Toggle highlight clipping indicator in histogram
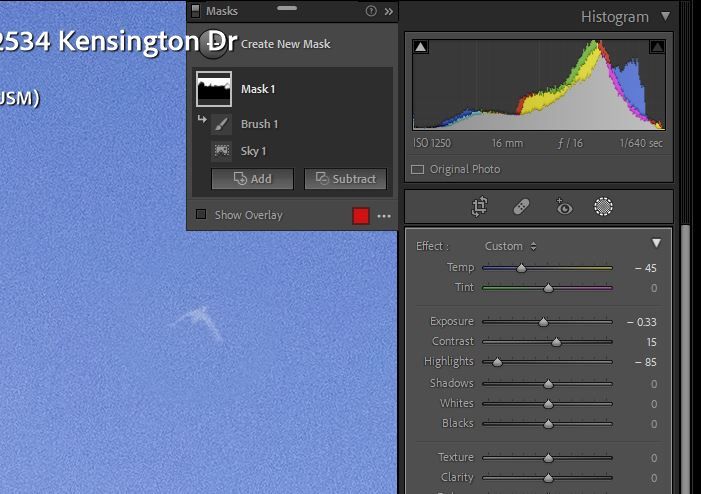Viewport: 701px width, 494px height. pyautogui.click(x=657, y=46)
